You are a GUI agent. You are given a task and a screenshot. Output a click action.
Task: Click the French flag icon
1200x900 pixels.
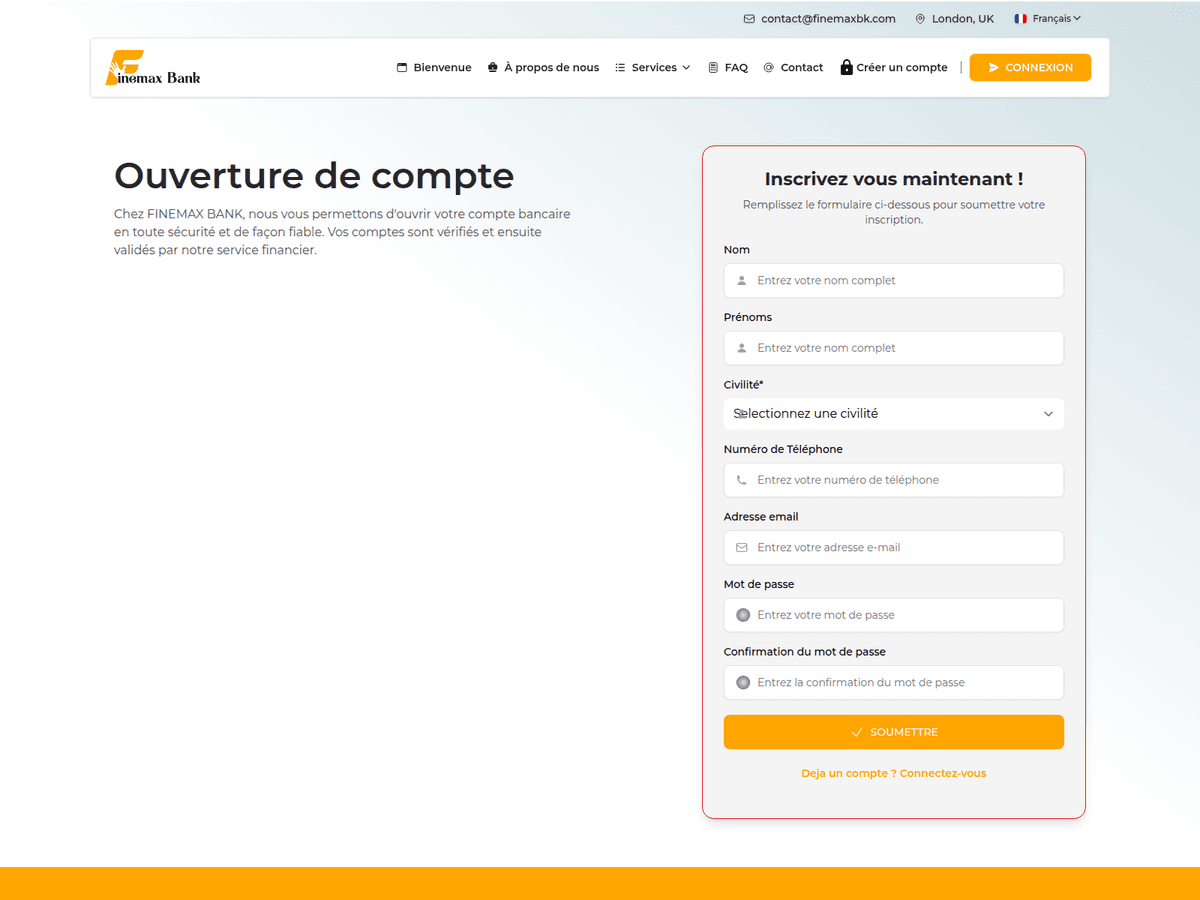(x=1021, y=19)
